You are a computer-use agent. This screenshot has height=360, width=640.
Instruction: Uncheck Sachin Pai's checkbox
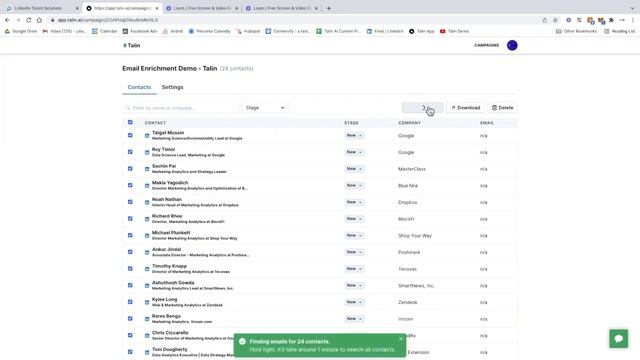point(130,169)
